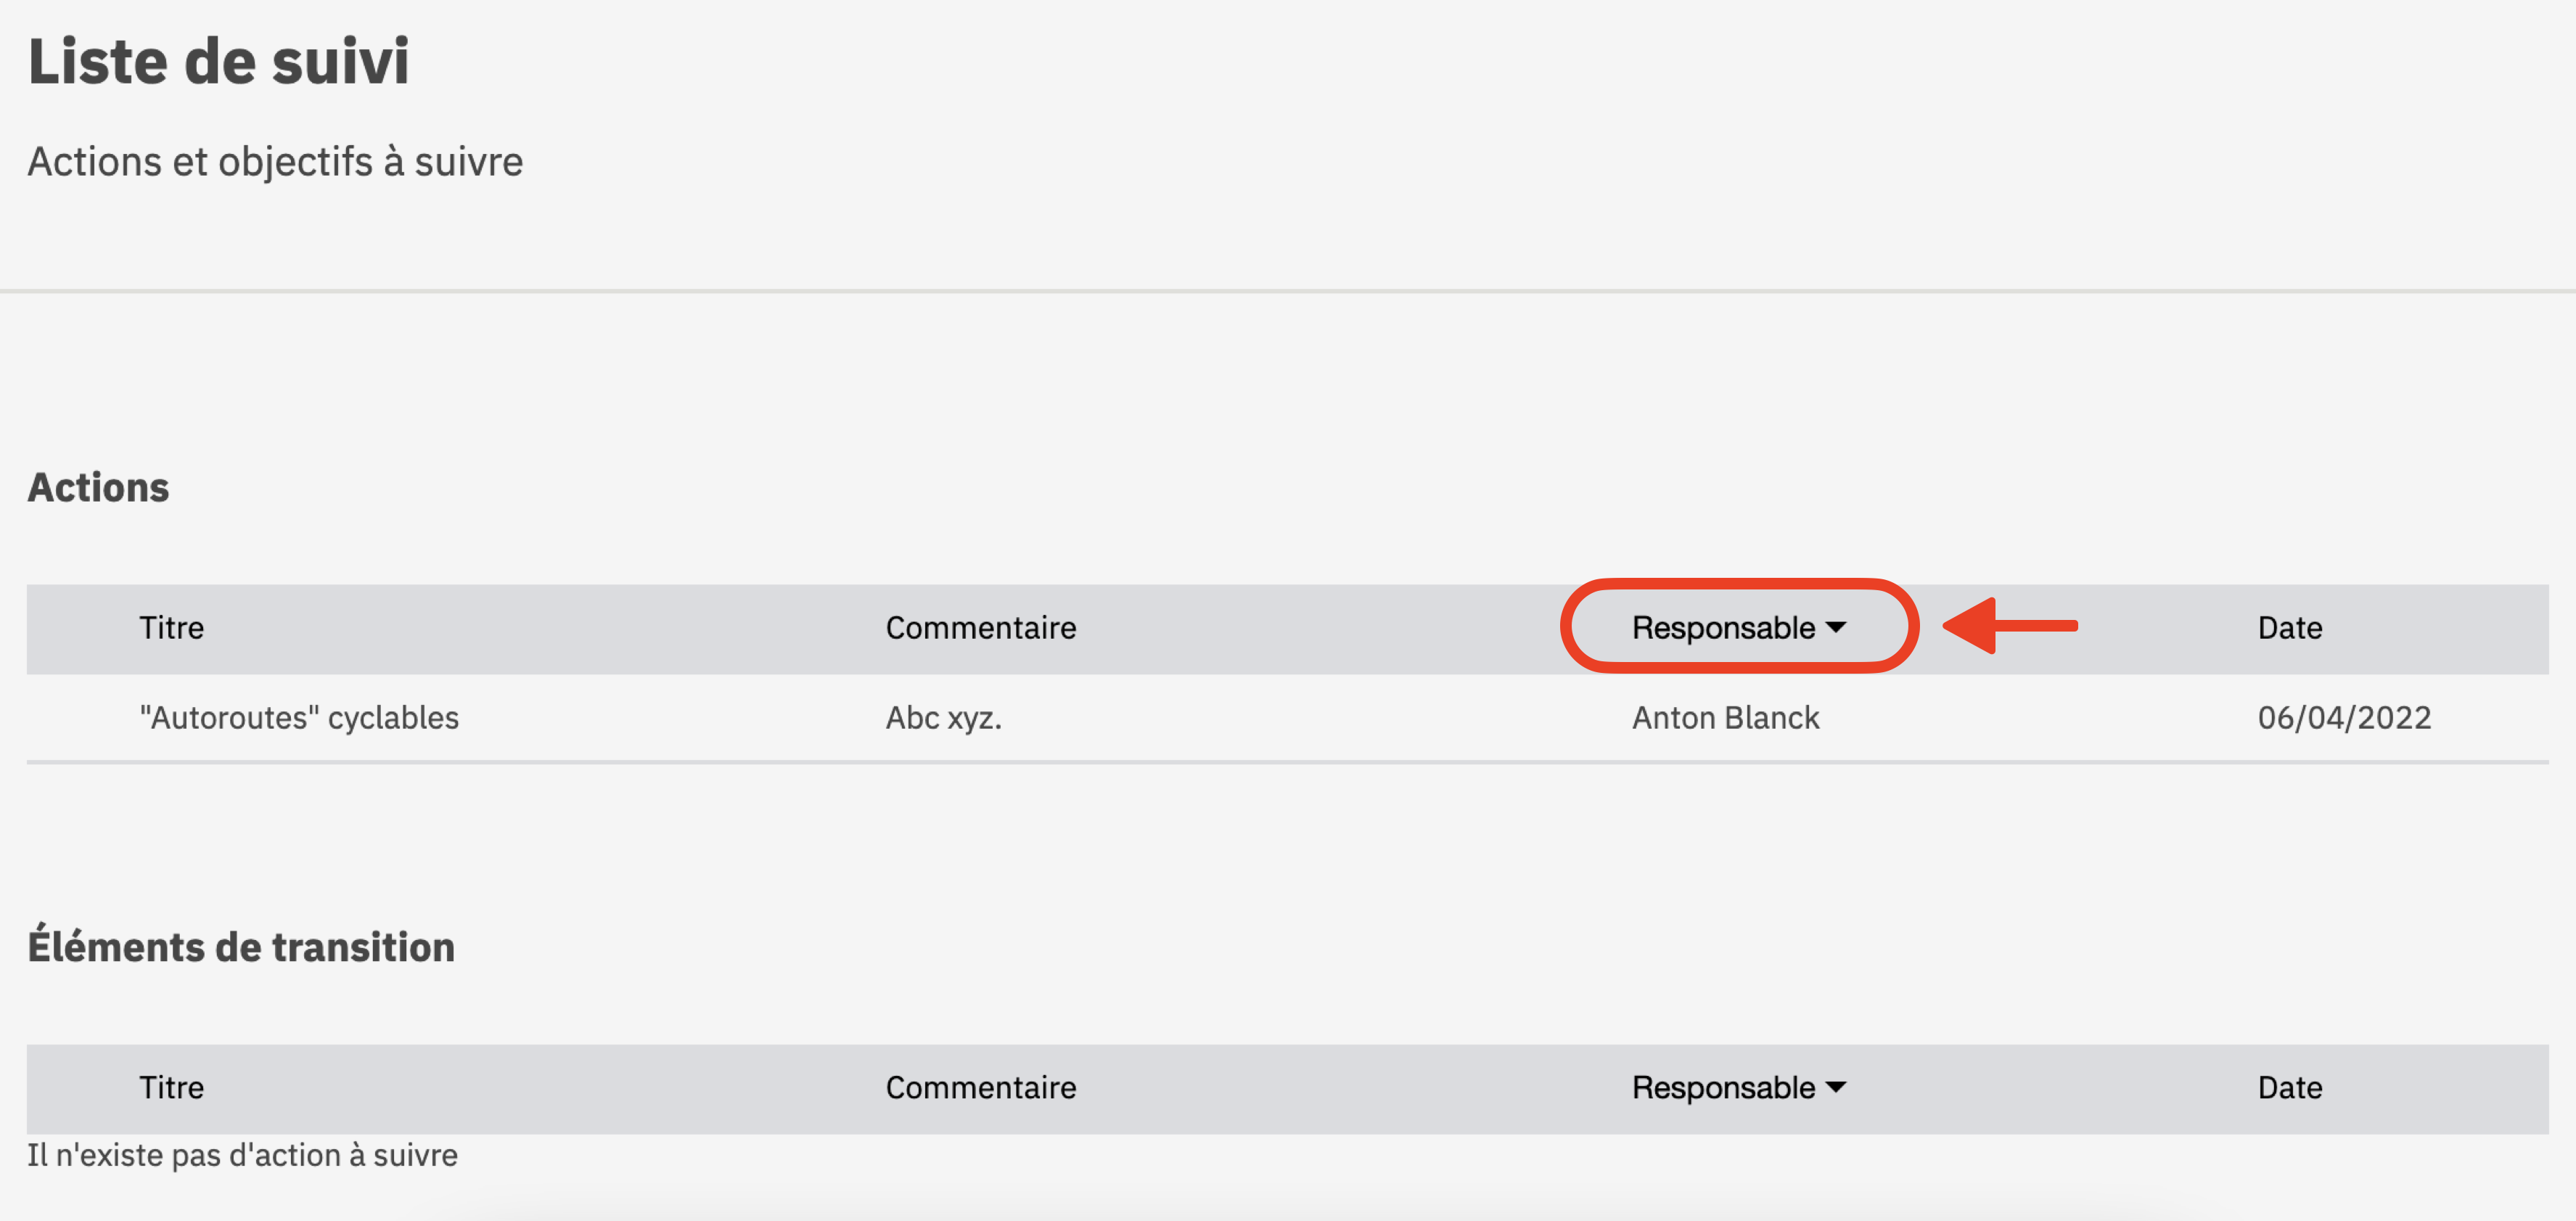
Task: Select Commentaire header in Éléments de transition table
Action: 981,1087
